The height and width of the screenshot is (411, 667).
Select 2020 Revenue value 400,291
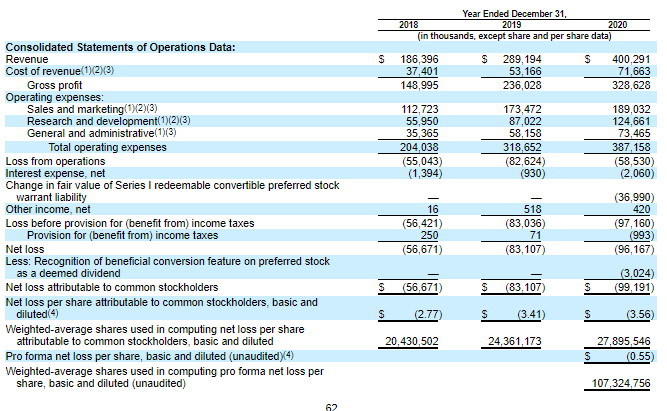[631, 59]
